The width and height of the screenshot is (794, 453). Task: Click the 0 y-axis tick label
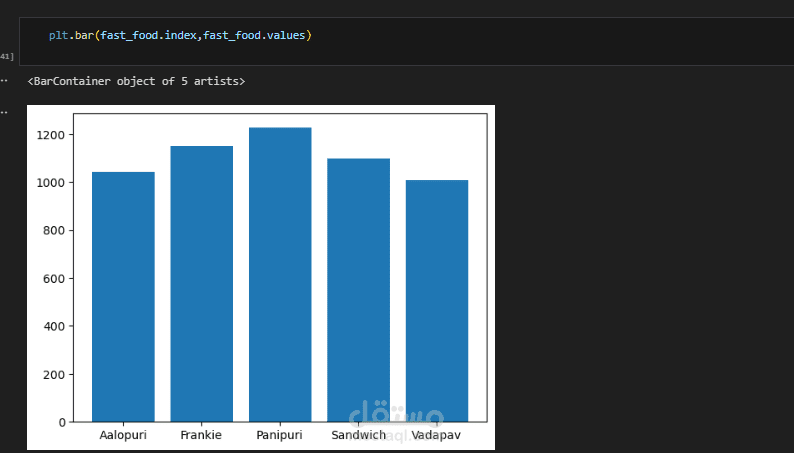62,422
